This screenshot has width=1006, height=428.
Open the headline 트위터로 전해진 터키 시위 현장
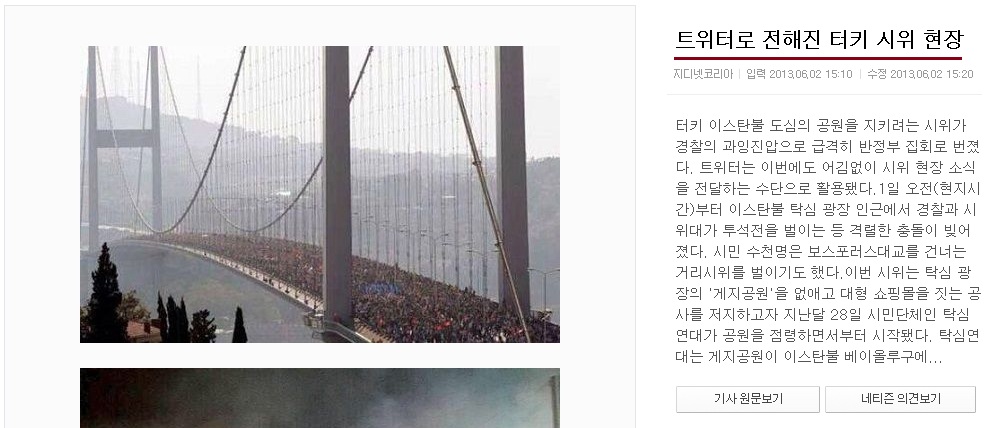[x=820, y=40]
